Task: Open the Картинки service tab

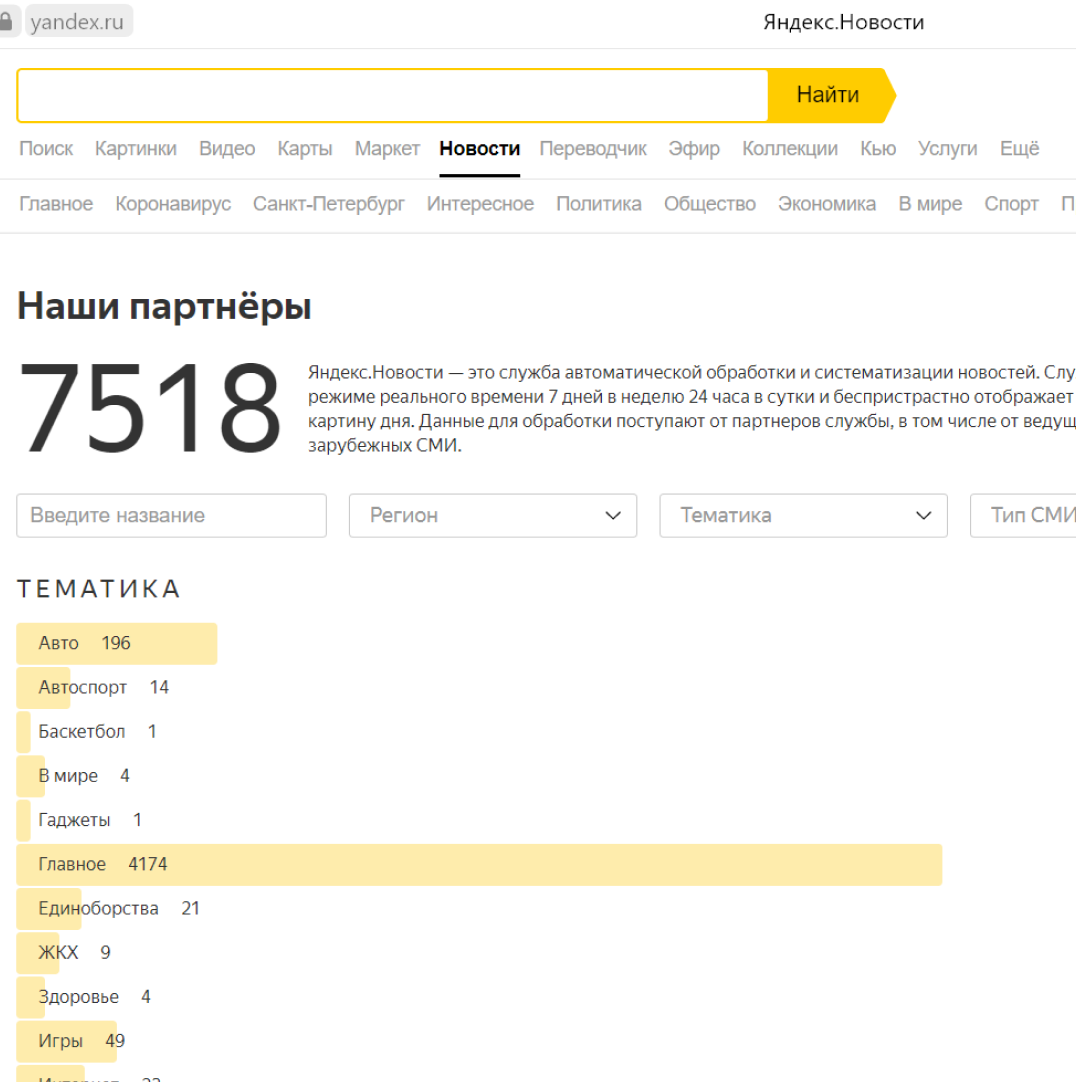Action: [136, 148]
